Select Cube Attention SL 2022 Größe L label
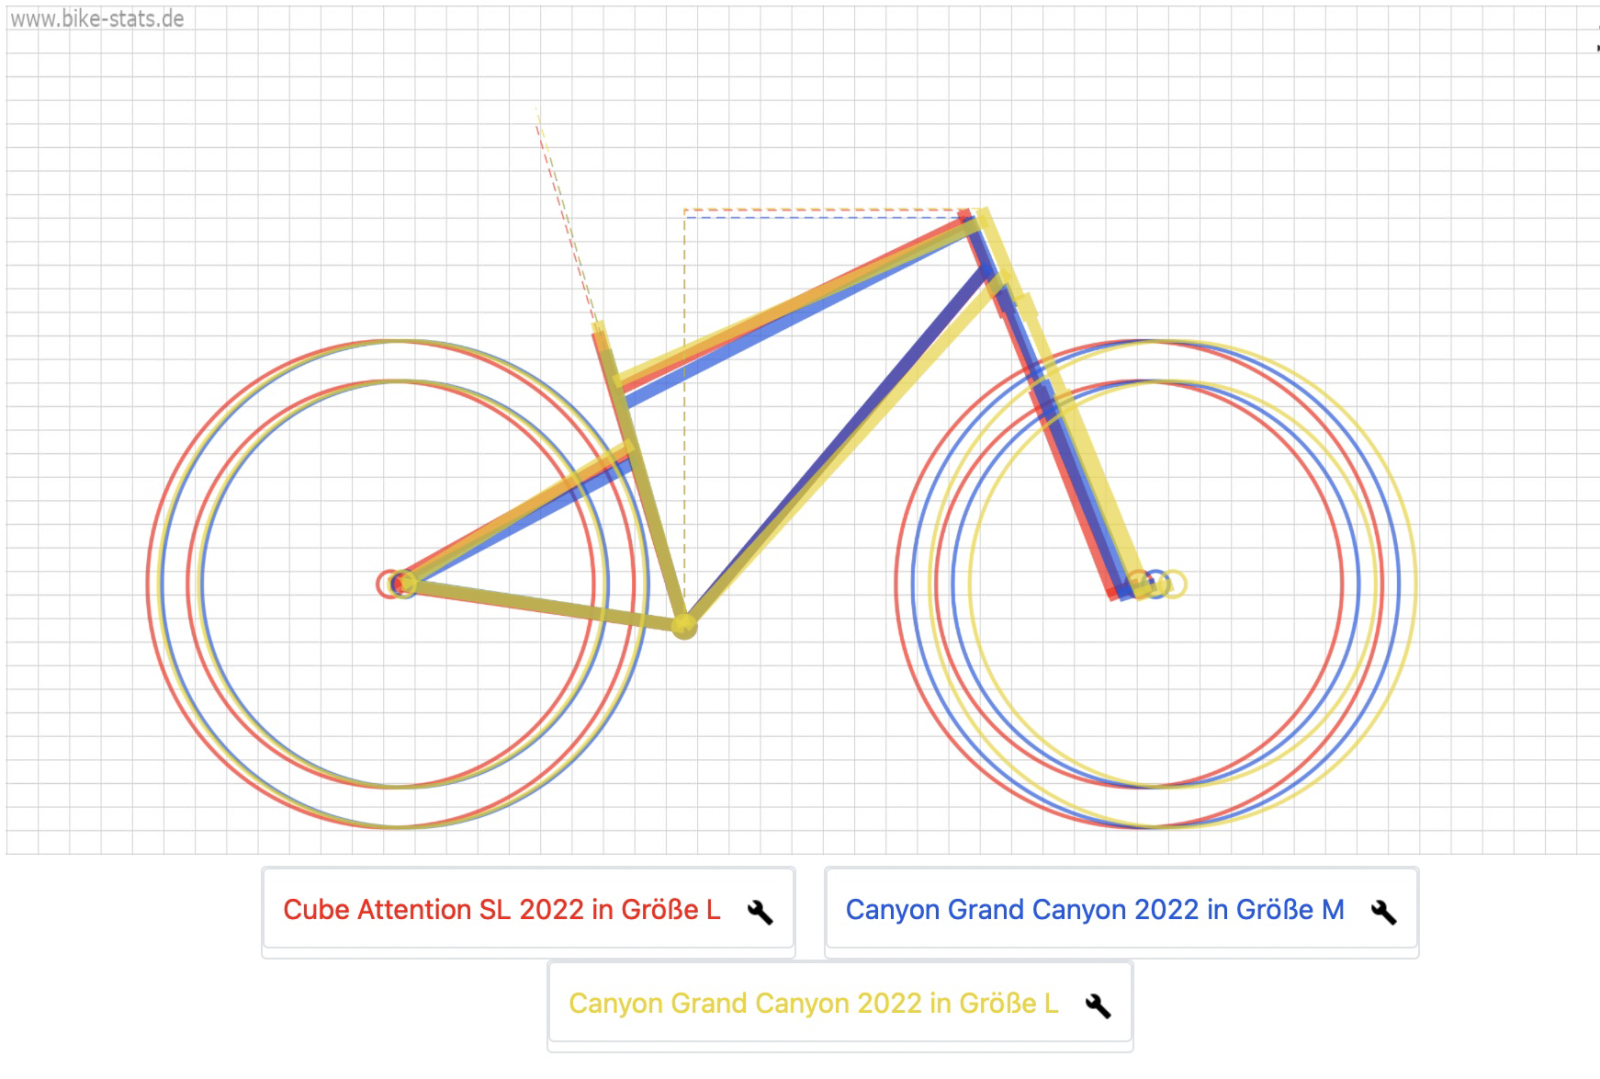Image resolution: width=1600 pixels, height=1079 pixels. (501, 910)
